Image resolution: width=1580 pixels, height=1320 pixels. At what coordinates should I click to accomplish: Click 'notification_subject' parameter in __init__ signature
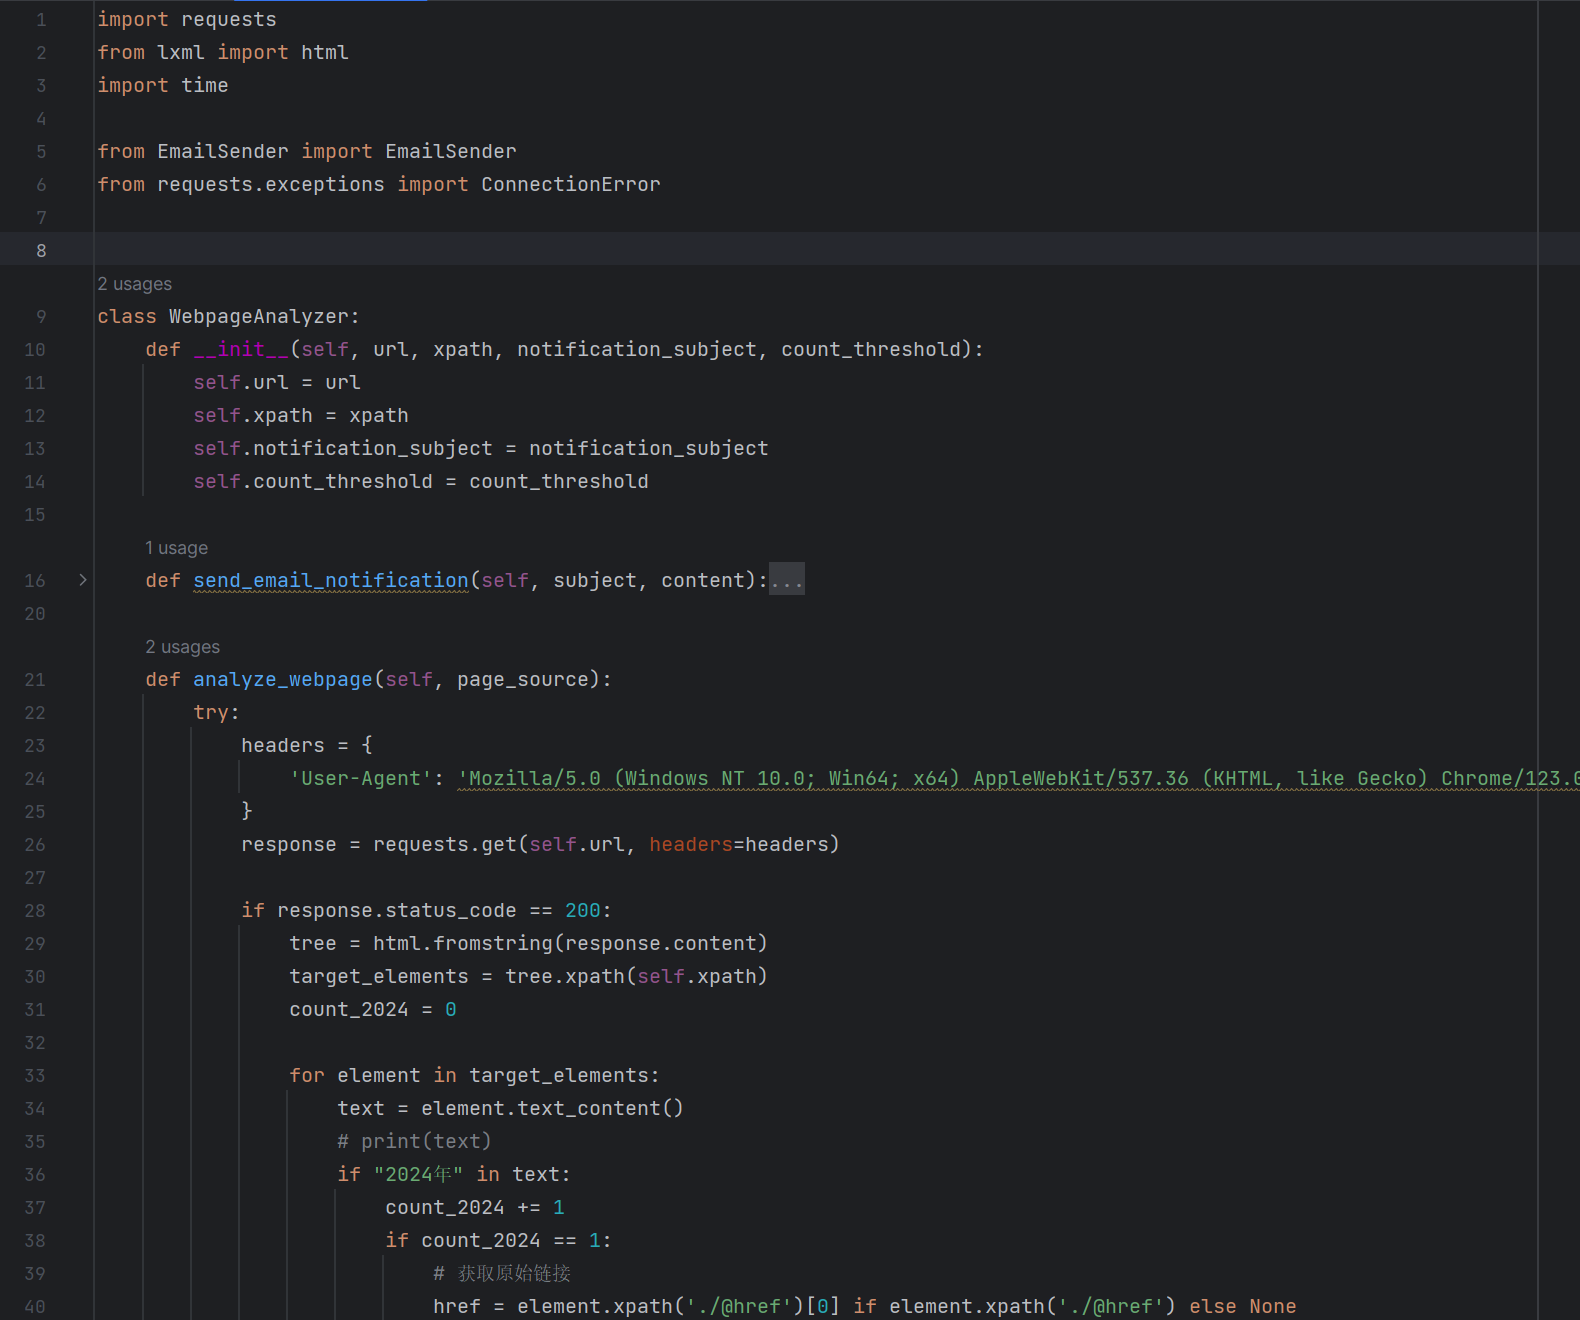click(x=637, y=349)
